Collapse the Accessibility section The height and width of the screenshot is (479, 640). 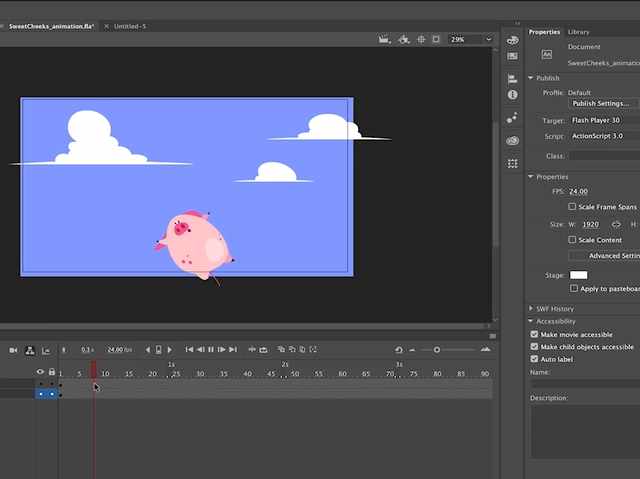click(531, 321)
